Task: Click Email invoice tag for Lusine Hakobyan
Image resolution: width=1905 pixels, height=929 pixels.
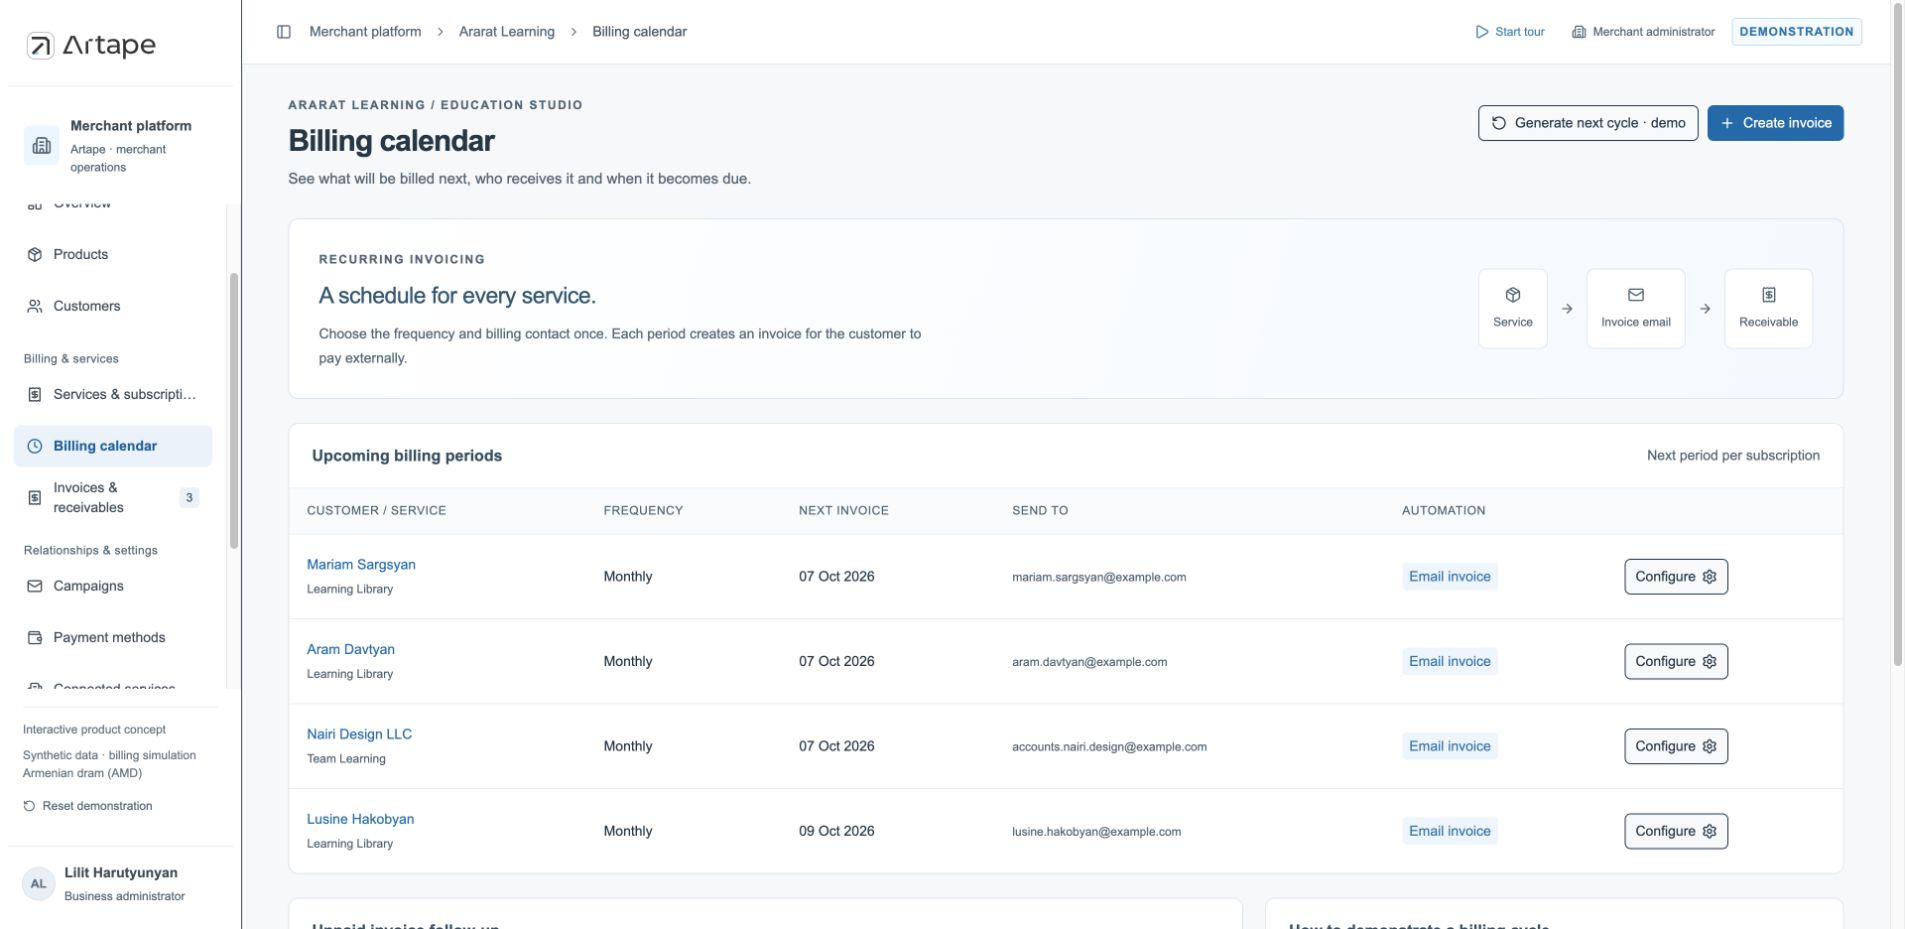Action: click(1449, 832)
